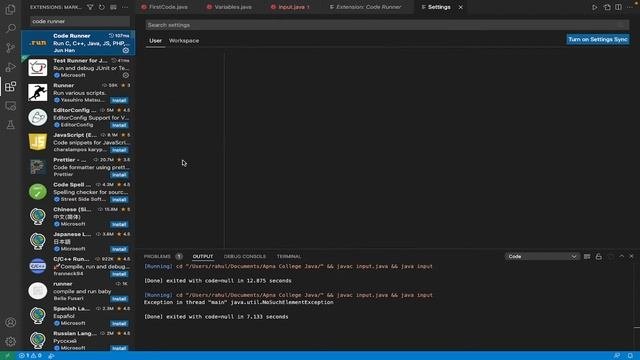Select the Code Runner extension entry

78,42
